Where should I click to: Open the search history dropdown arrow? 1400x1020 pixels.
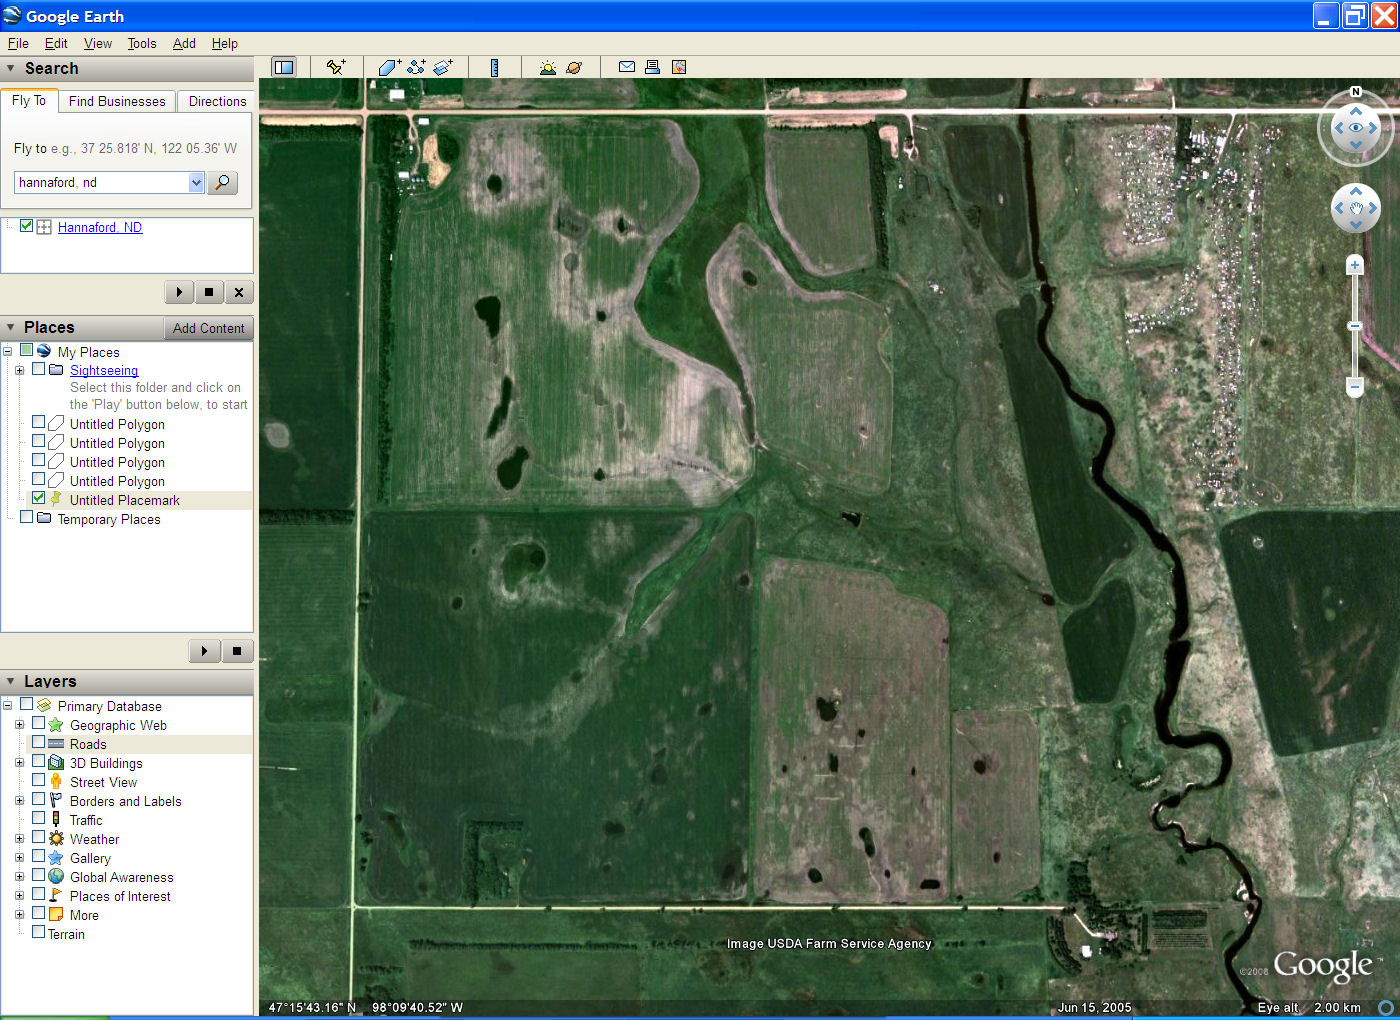(196, 182)
